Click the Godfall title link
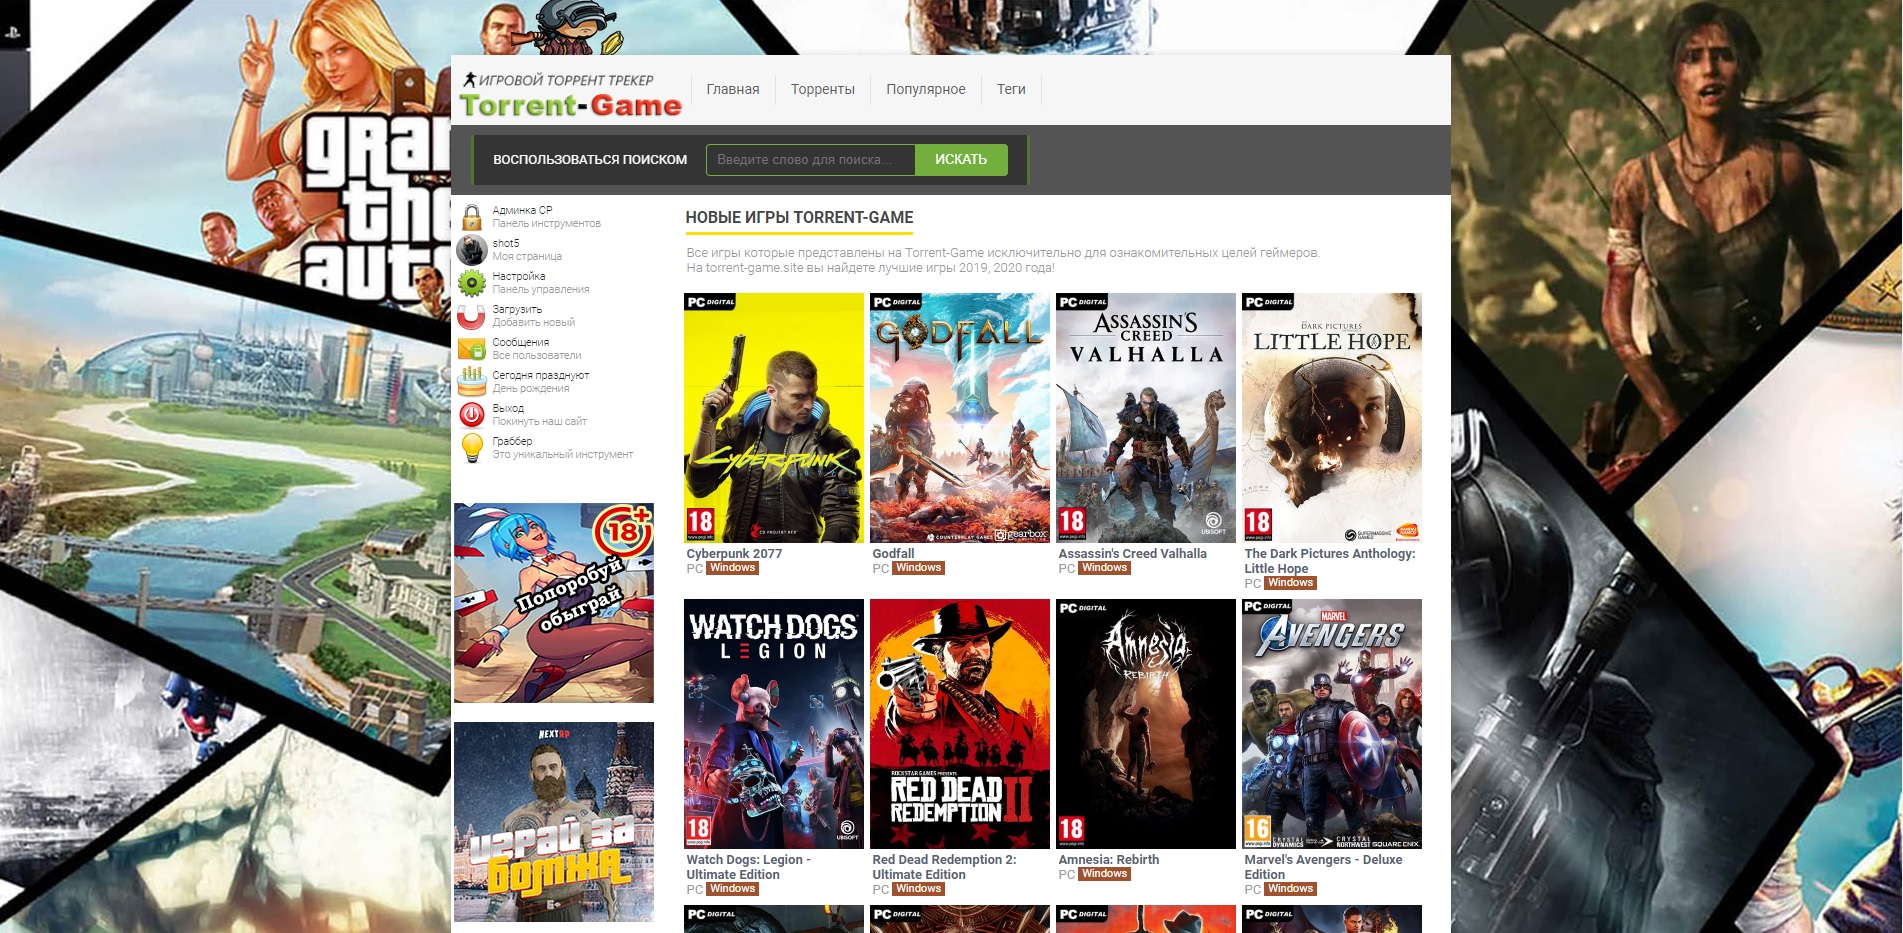 893,553
